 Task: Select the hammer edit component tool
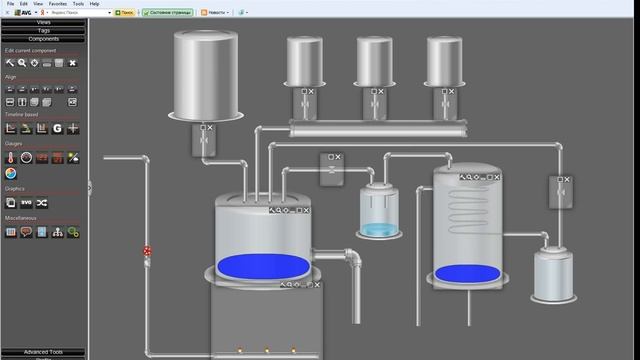pyautogui.click(x=10, y=63)
